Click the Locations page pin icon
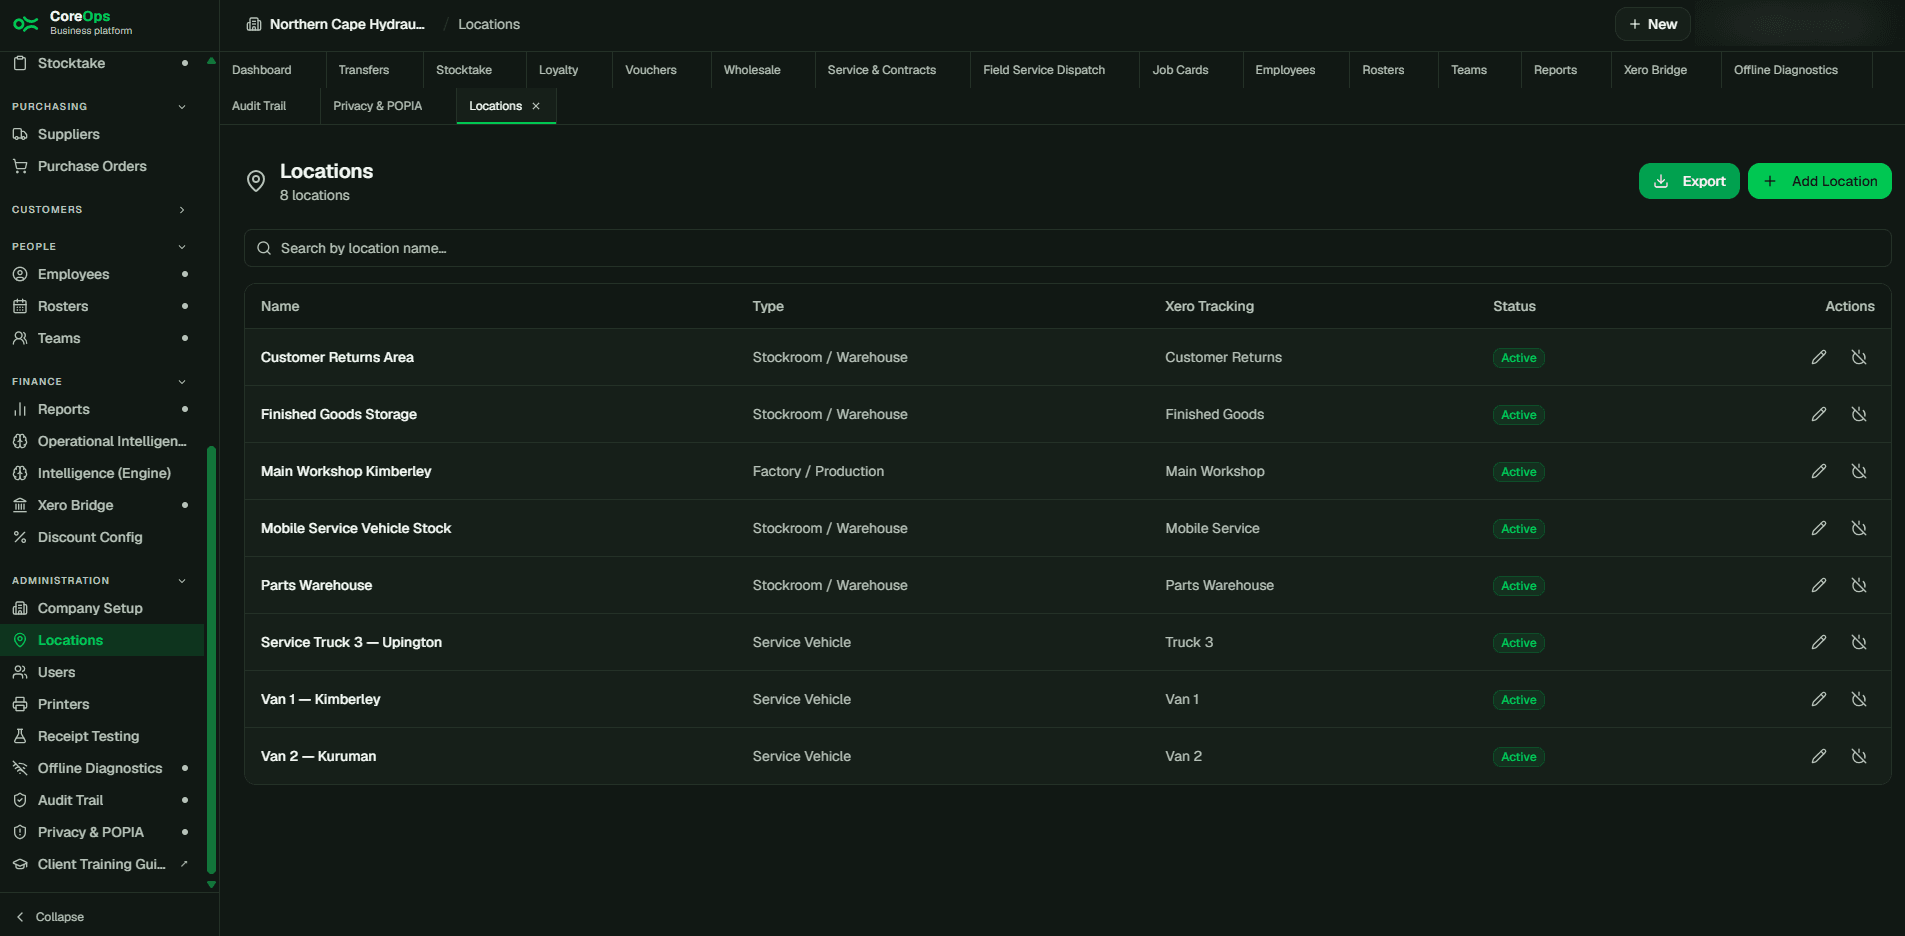1905x936 pixels. click(x=256, y=181)
